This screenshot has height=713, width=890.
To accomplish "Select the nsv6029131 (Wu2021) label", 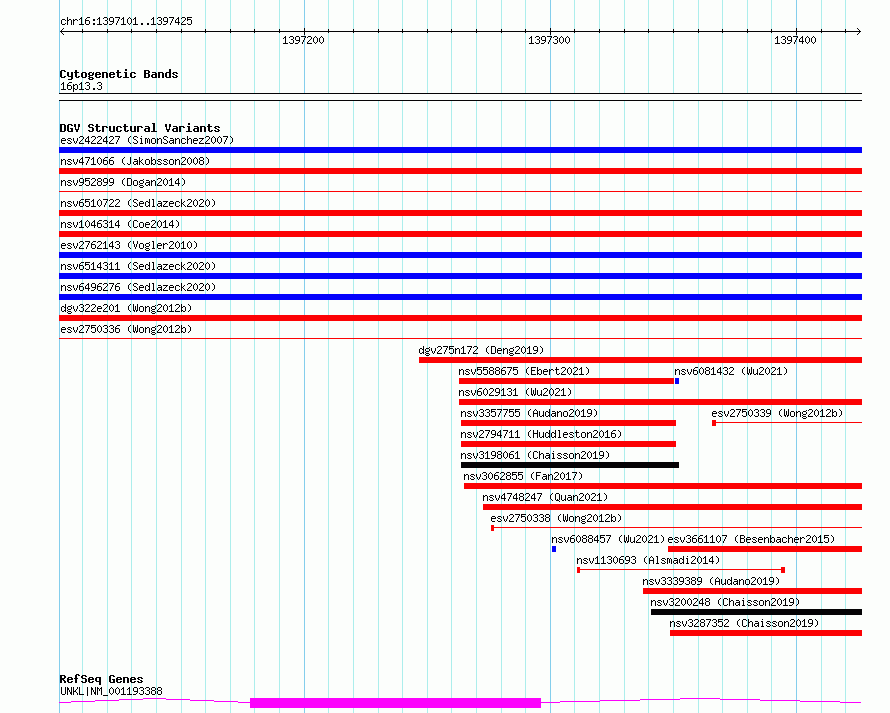I will click(515, 392).
